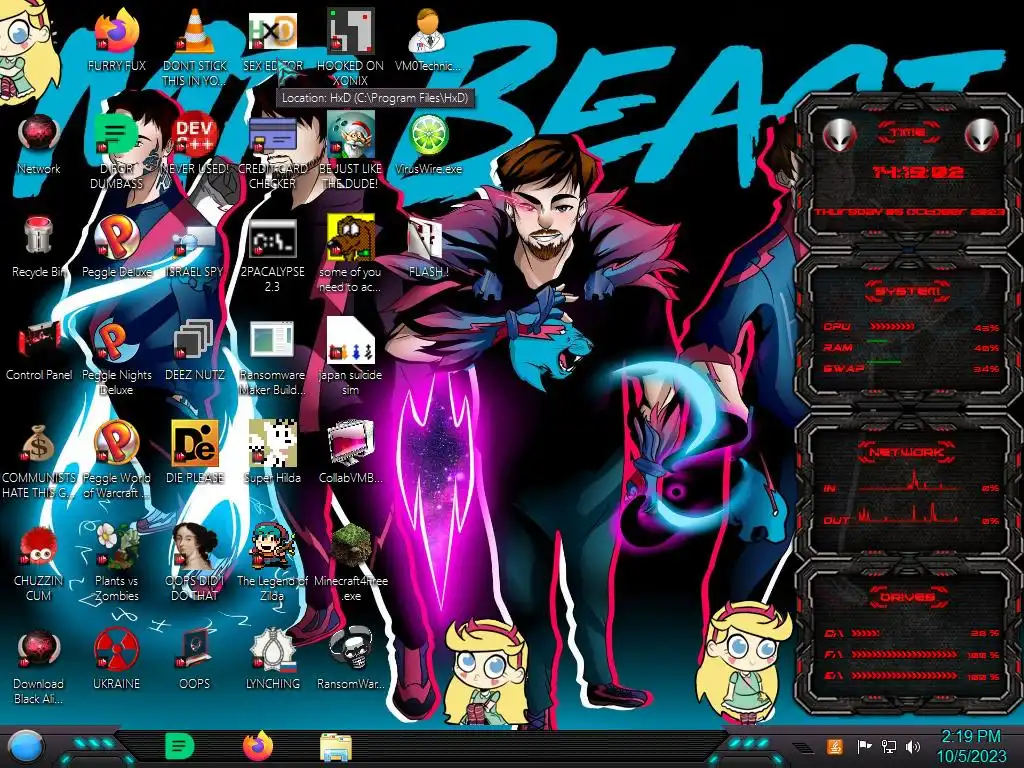
Task: Open the Start menu orb
Action: [26, 747]
